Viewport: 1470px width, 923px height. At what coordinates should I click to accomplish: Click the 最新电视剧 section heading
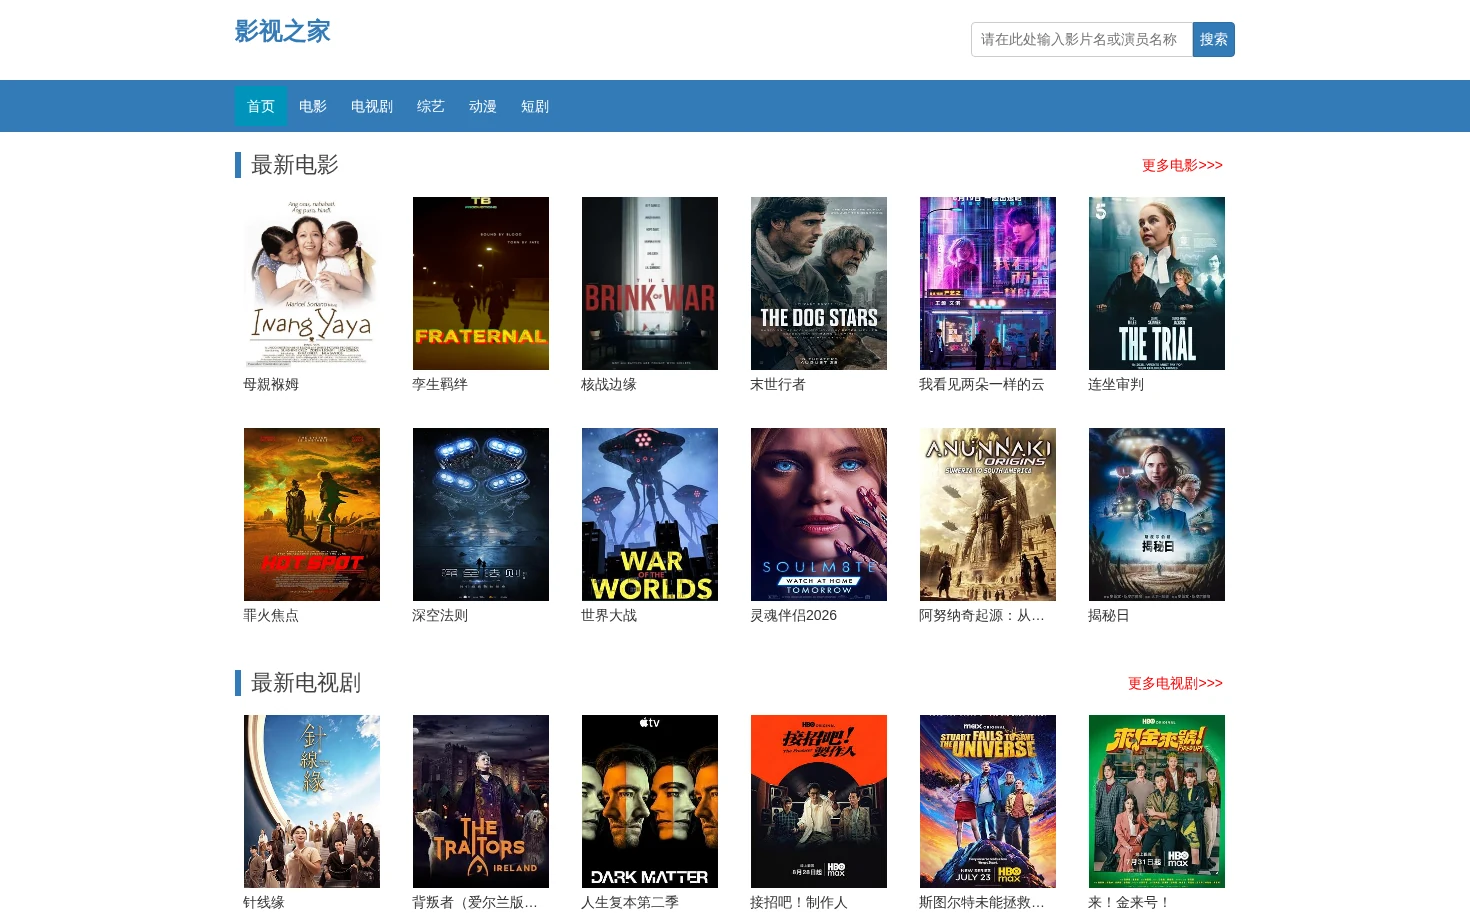click(x=306, y=683)
